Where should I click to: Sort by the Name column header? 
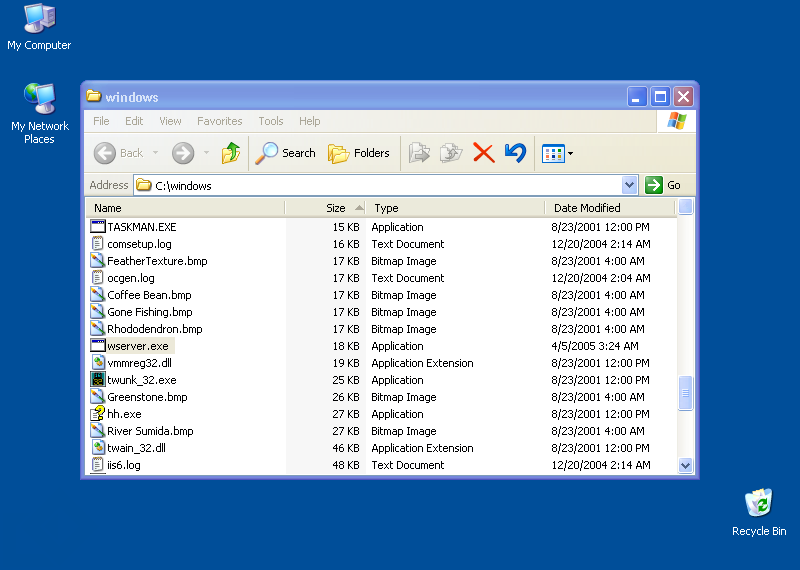[x=185, y=208]
